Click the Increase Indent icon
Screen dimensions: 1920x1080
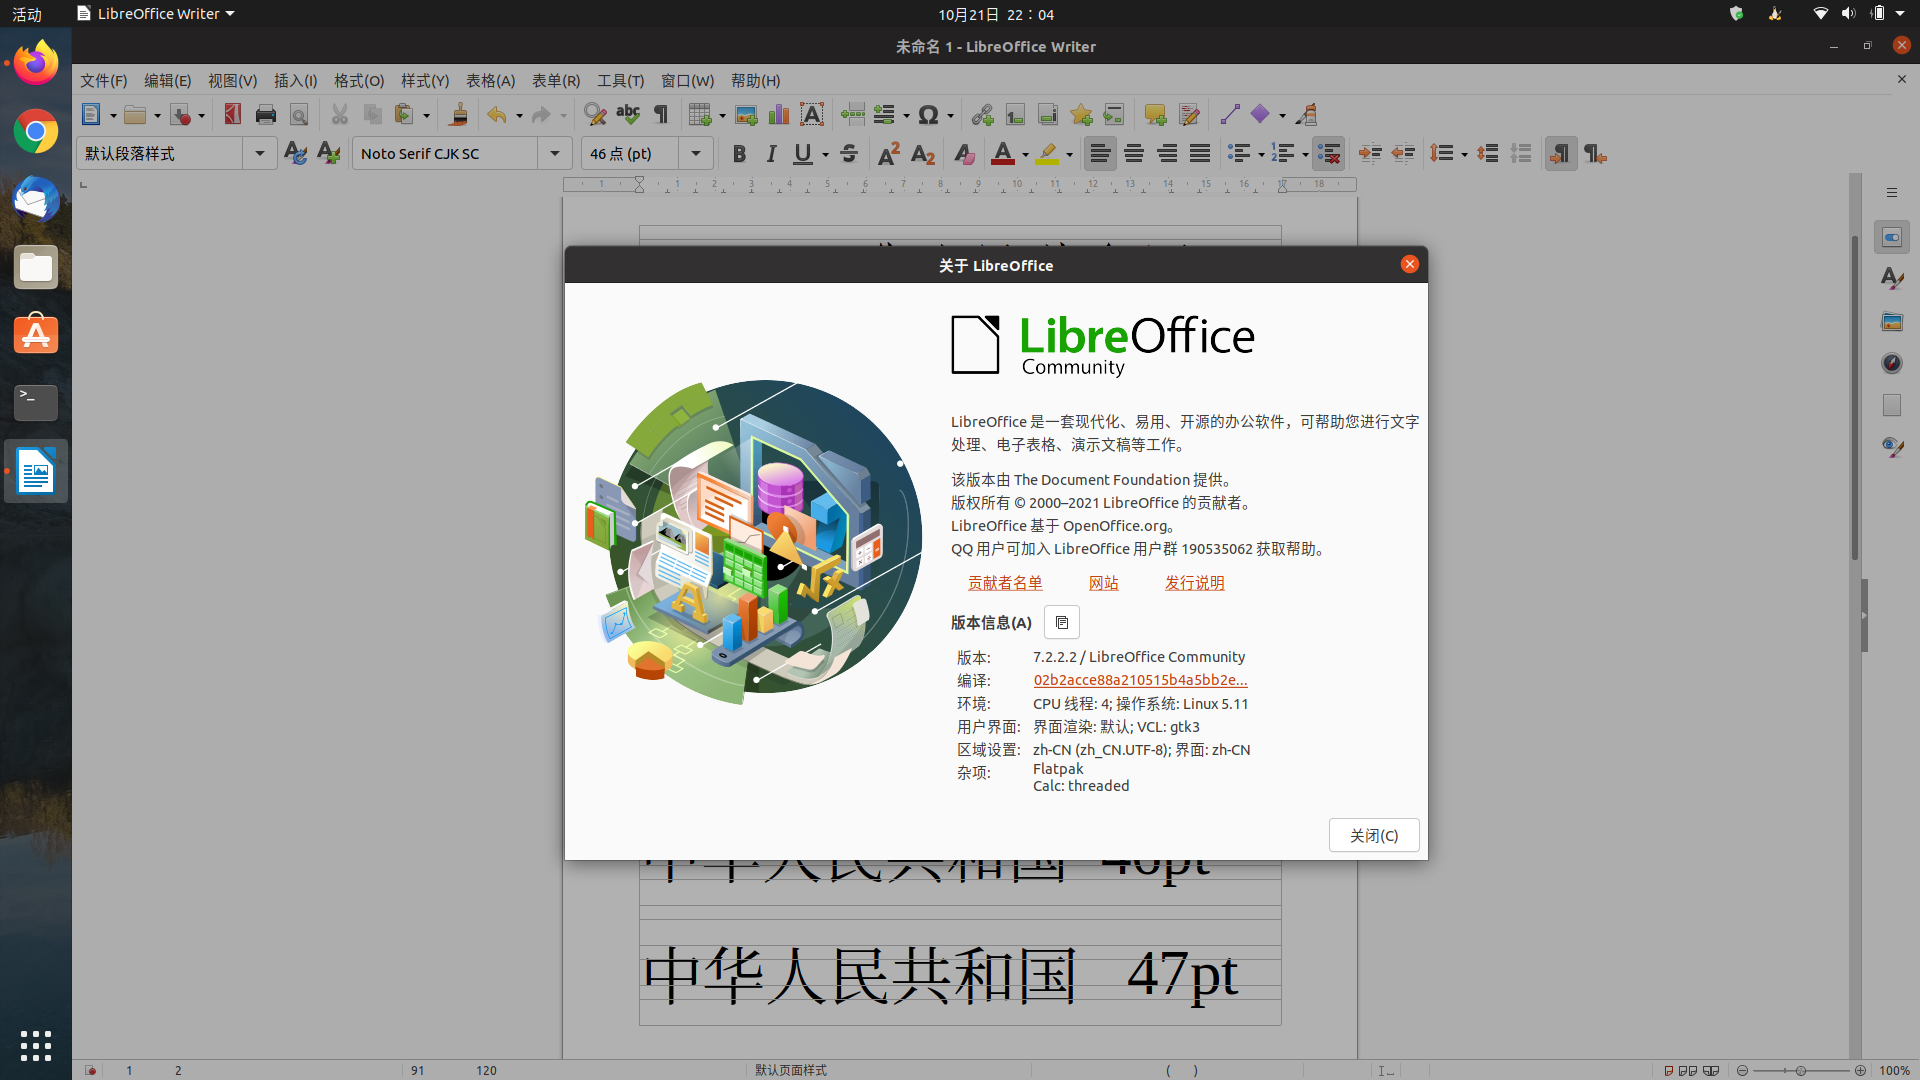click(1370, 154)
